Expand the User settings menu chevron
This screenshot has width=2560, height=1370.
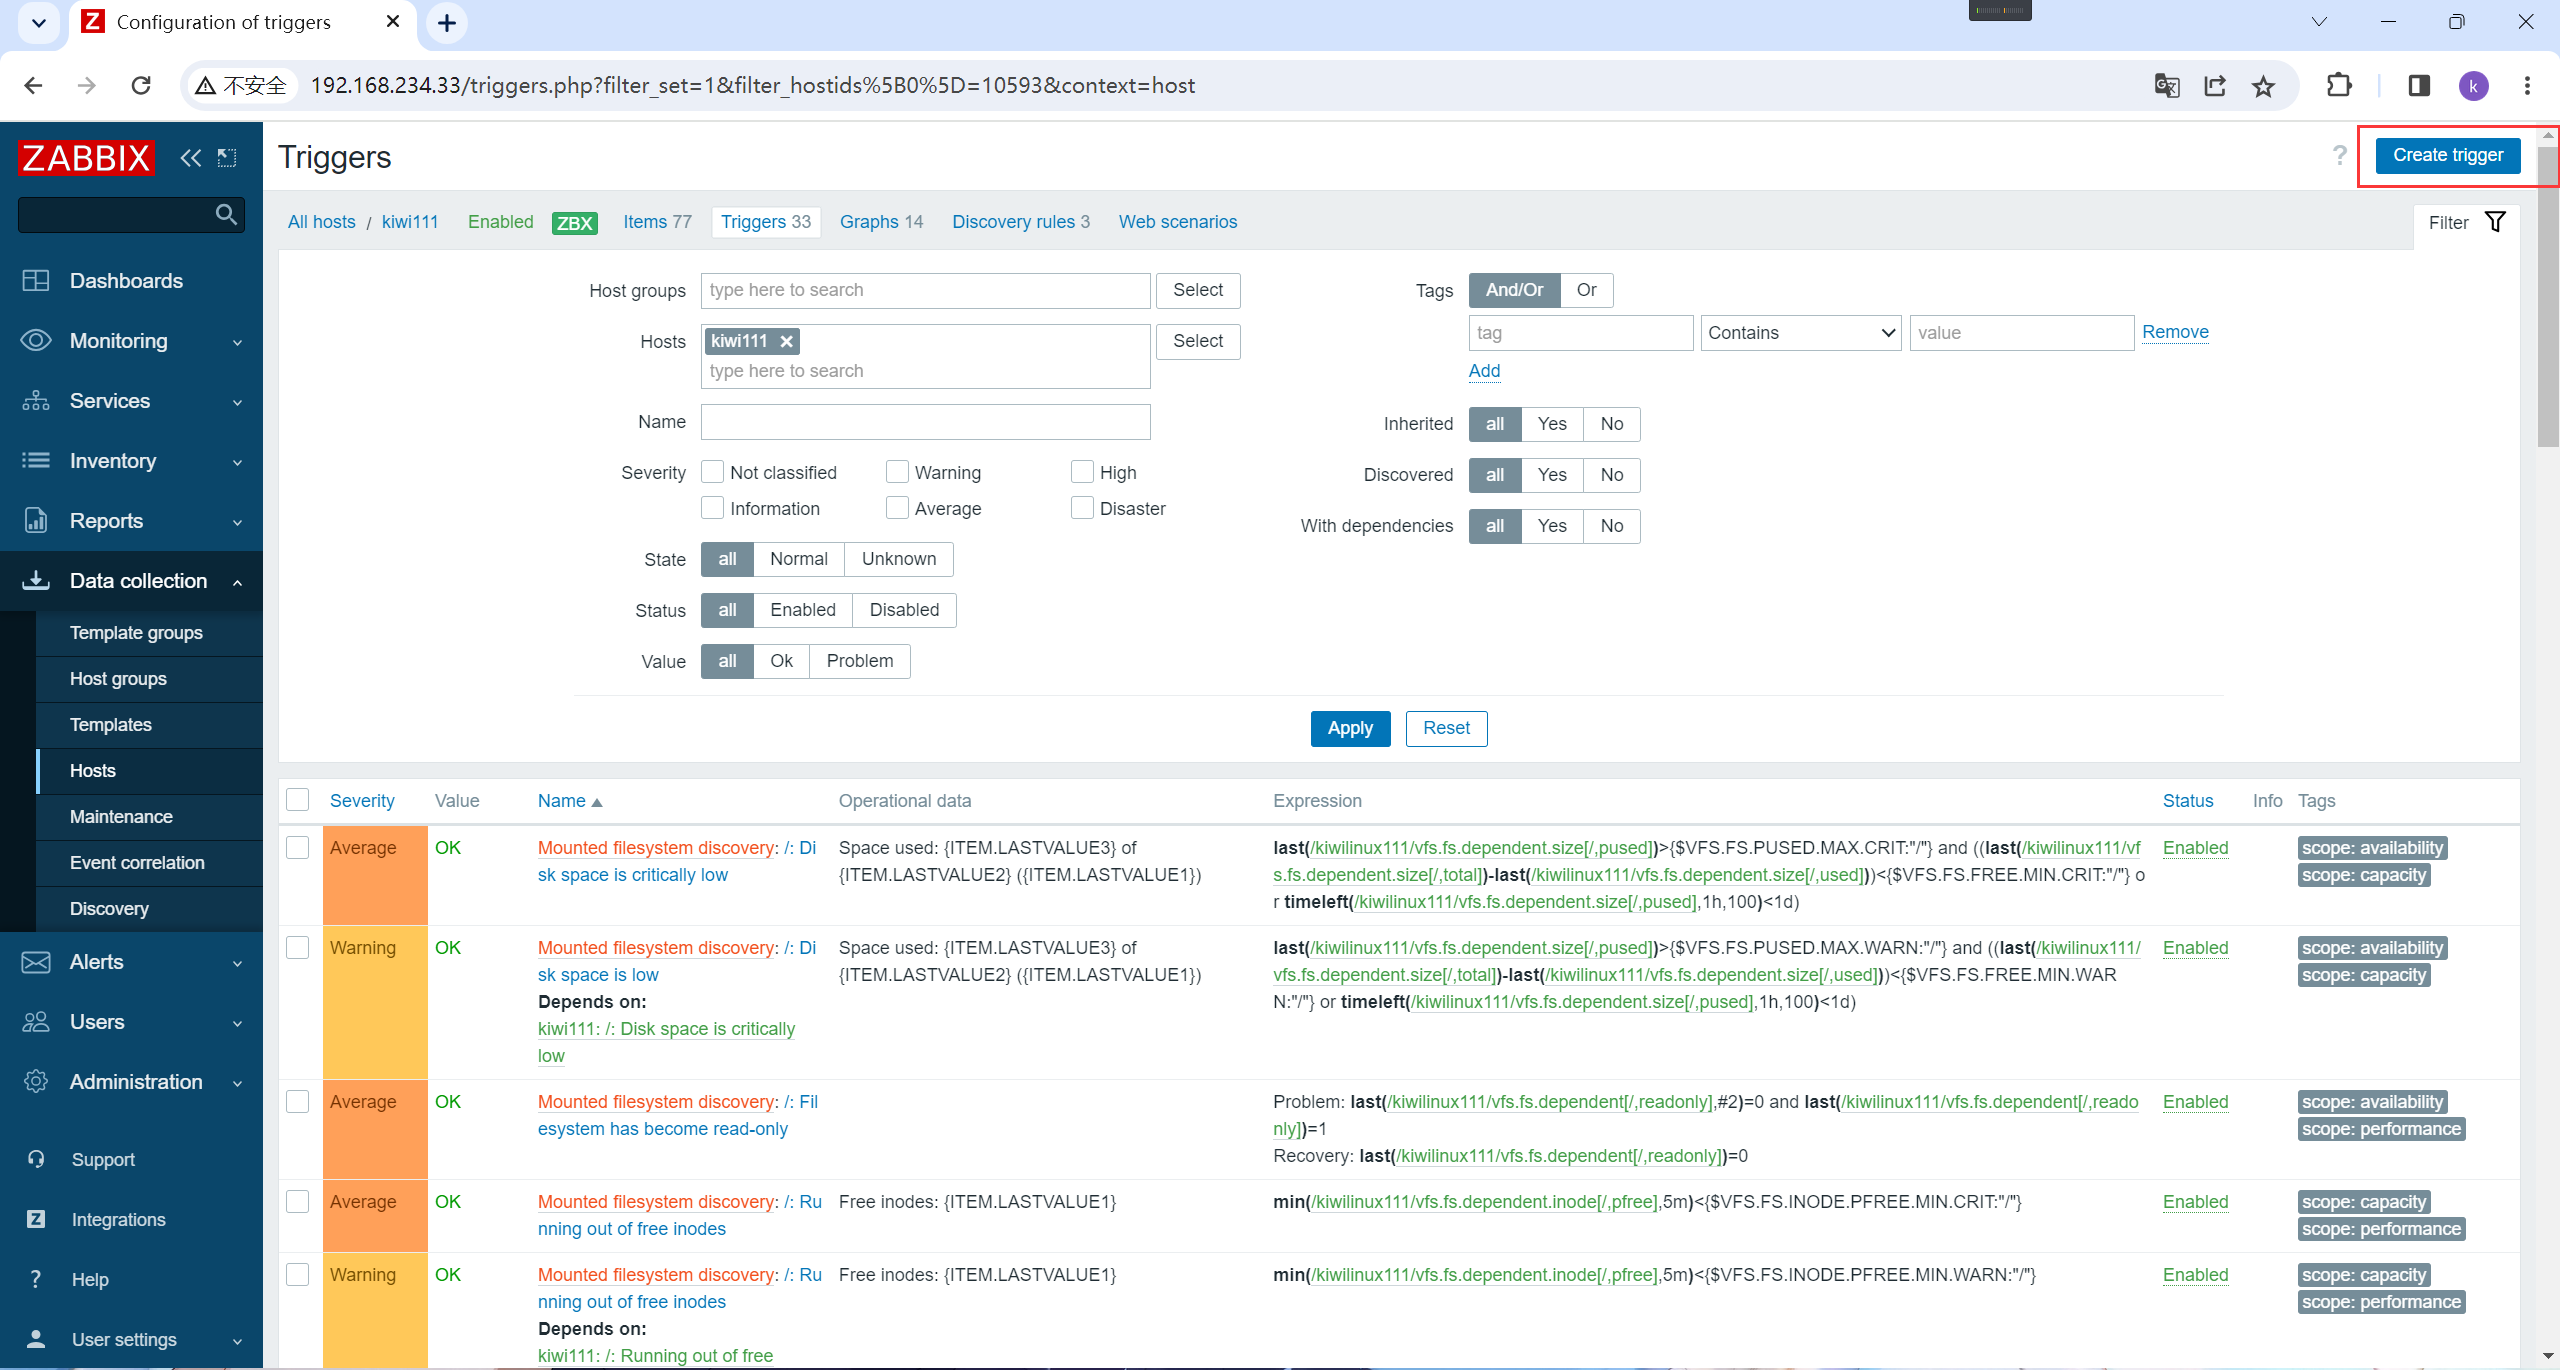pos(238,1342)
